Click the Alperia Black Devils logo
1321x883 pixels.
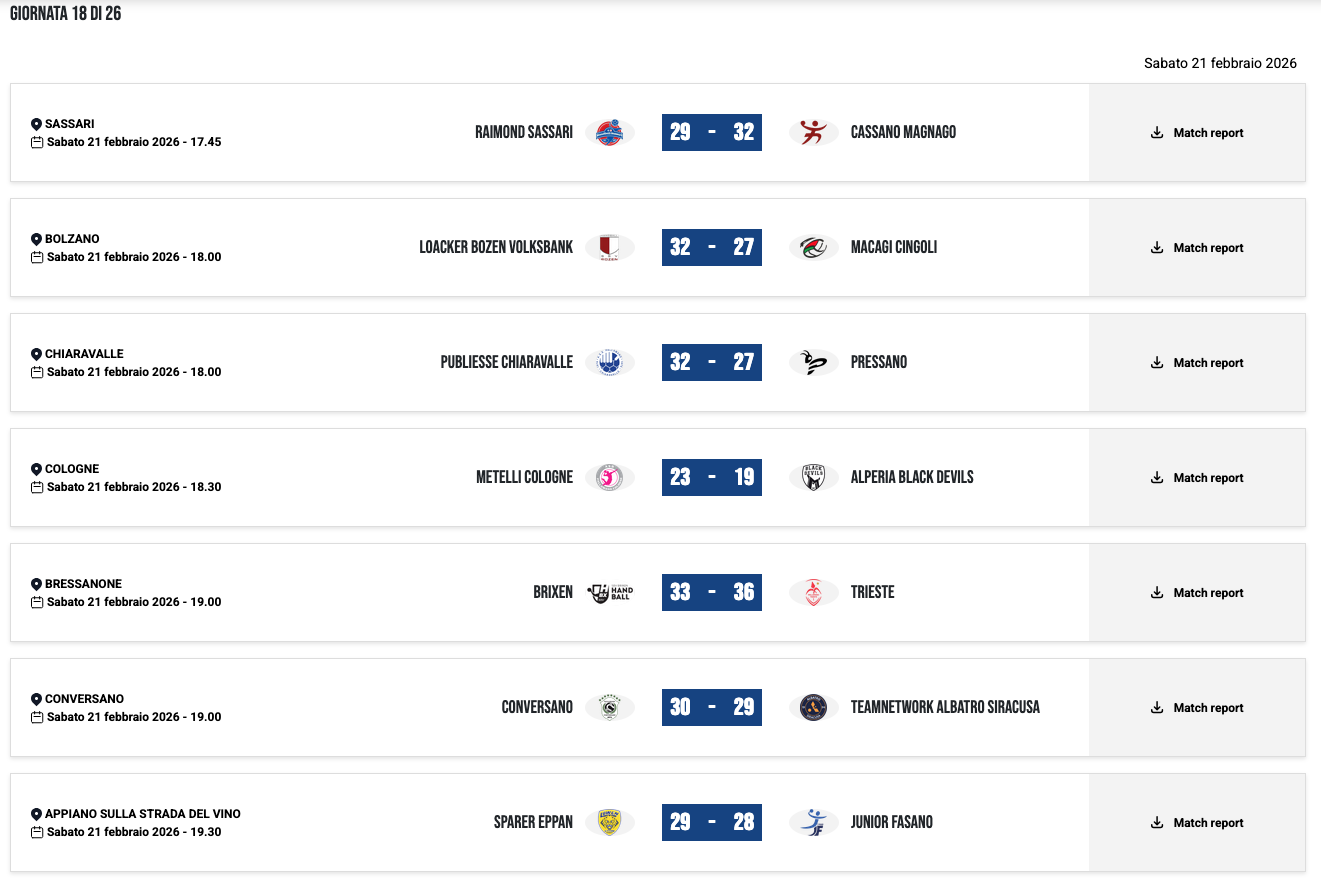pos(813,477)
